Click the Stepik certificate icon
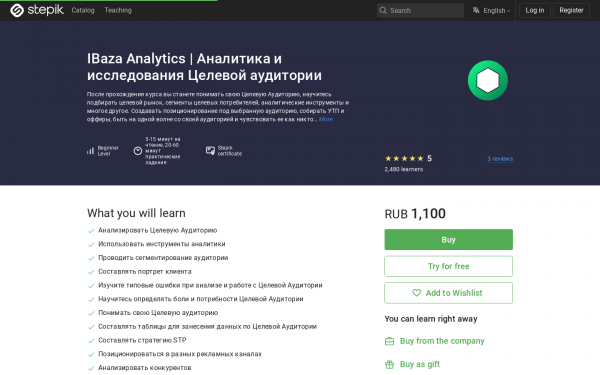This screenshot has width=600, height=375. click(x=210, y=151)
